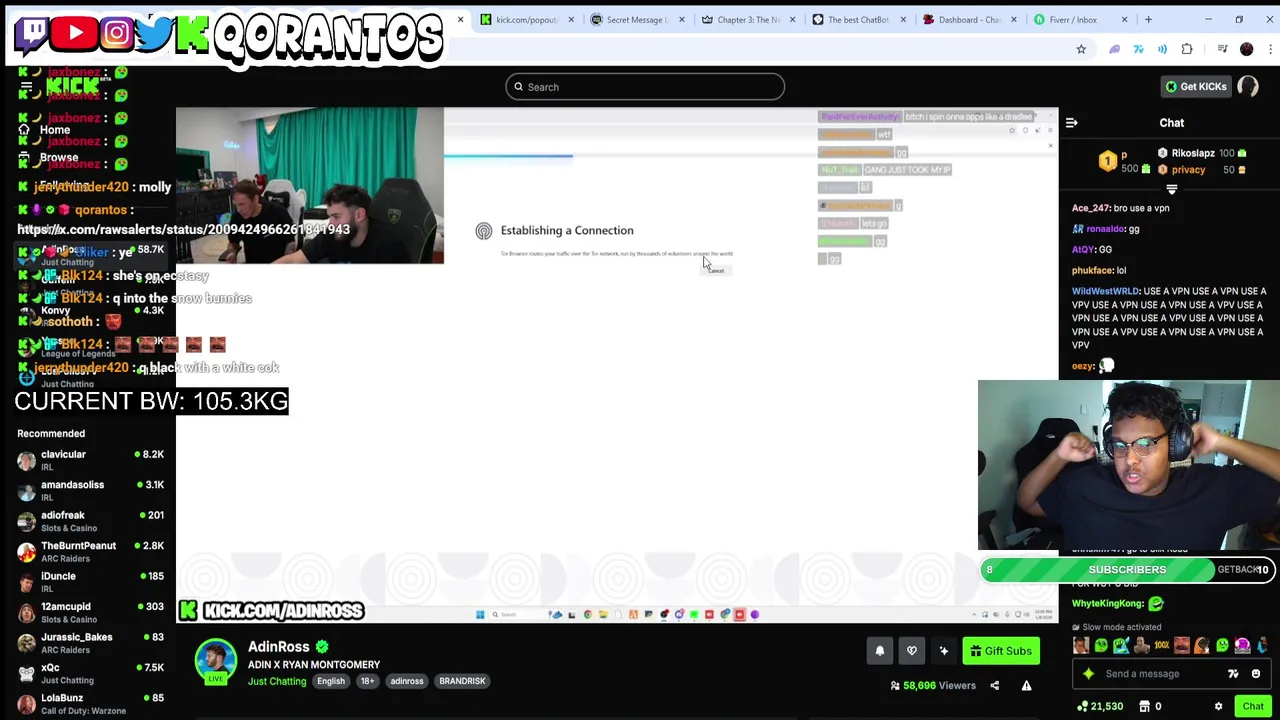Viewport: 1280px width, 720px height.
Task: Close the Fiverr / Inbox tab
Action: 1124,20
